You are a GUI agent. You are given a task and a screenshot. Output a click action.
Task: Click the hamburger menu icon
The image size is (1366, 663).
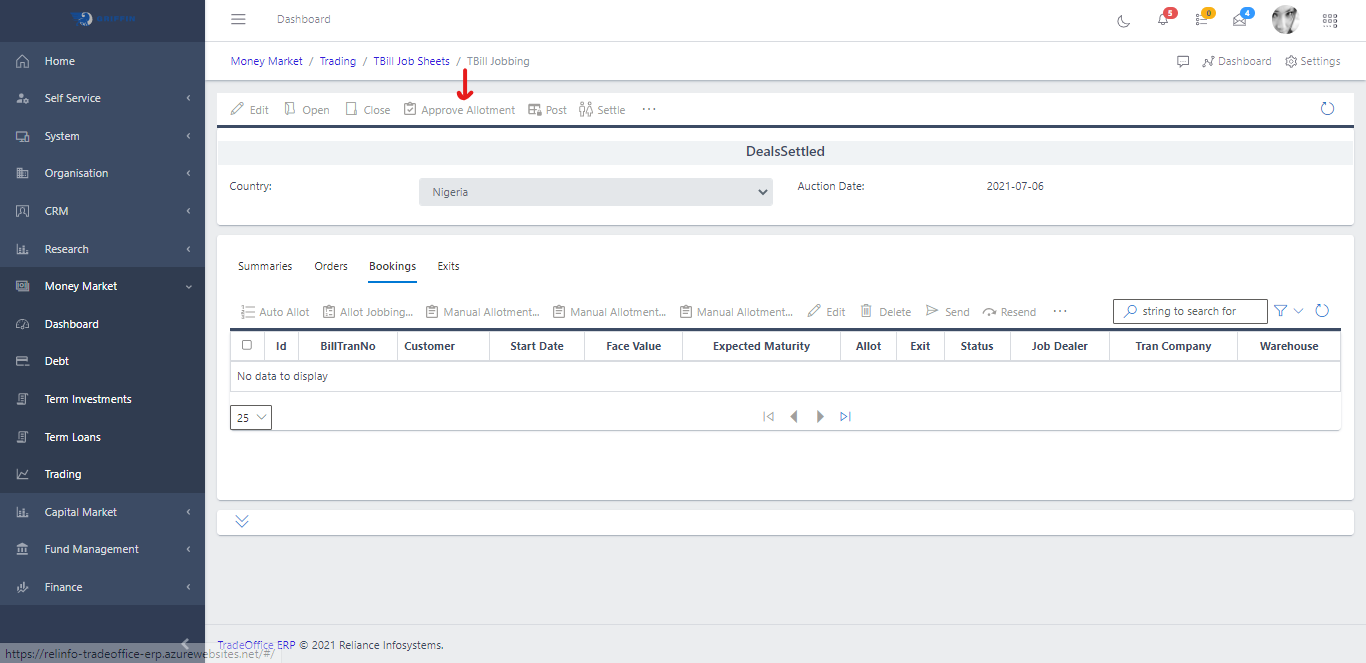pyautogui.click(x=238, y=19)
